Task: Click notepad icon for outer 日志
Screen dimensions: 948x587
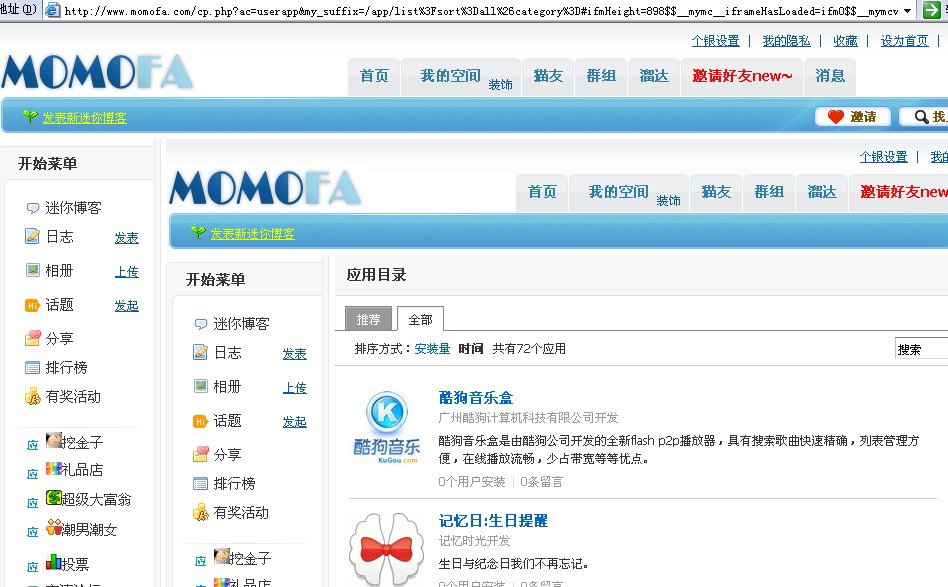Action: click(32, 236)
